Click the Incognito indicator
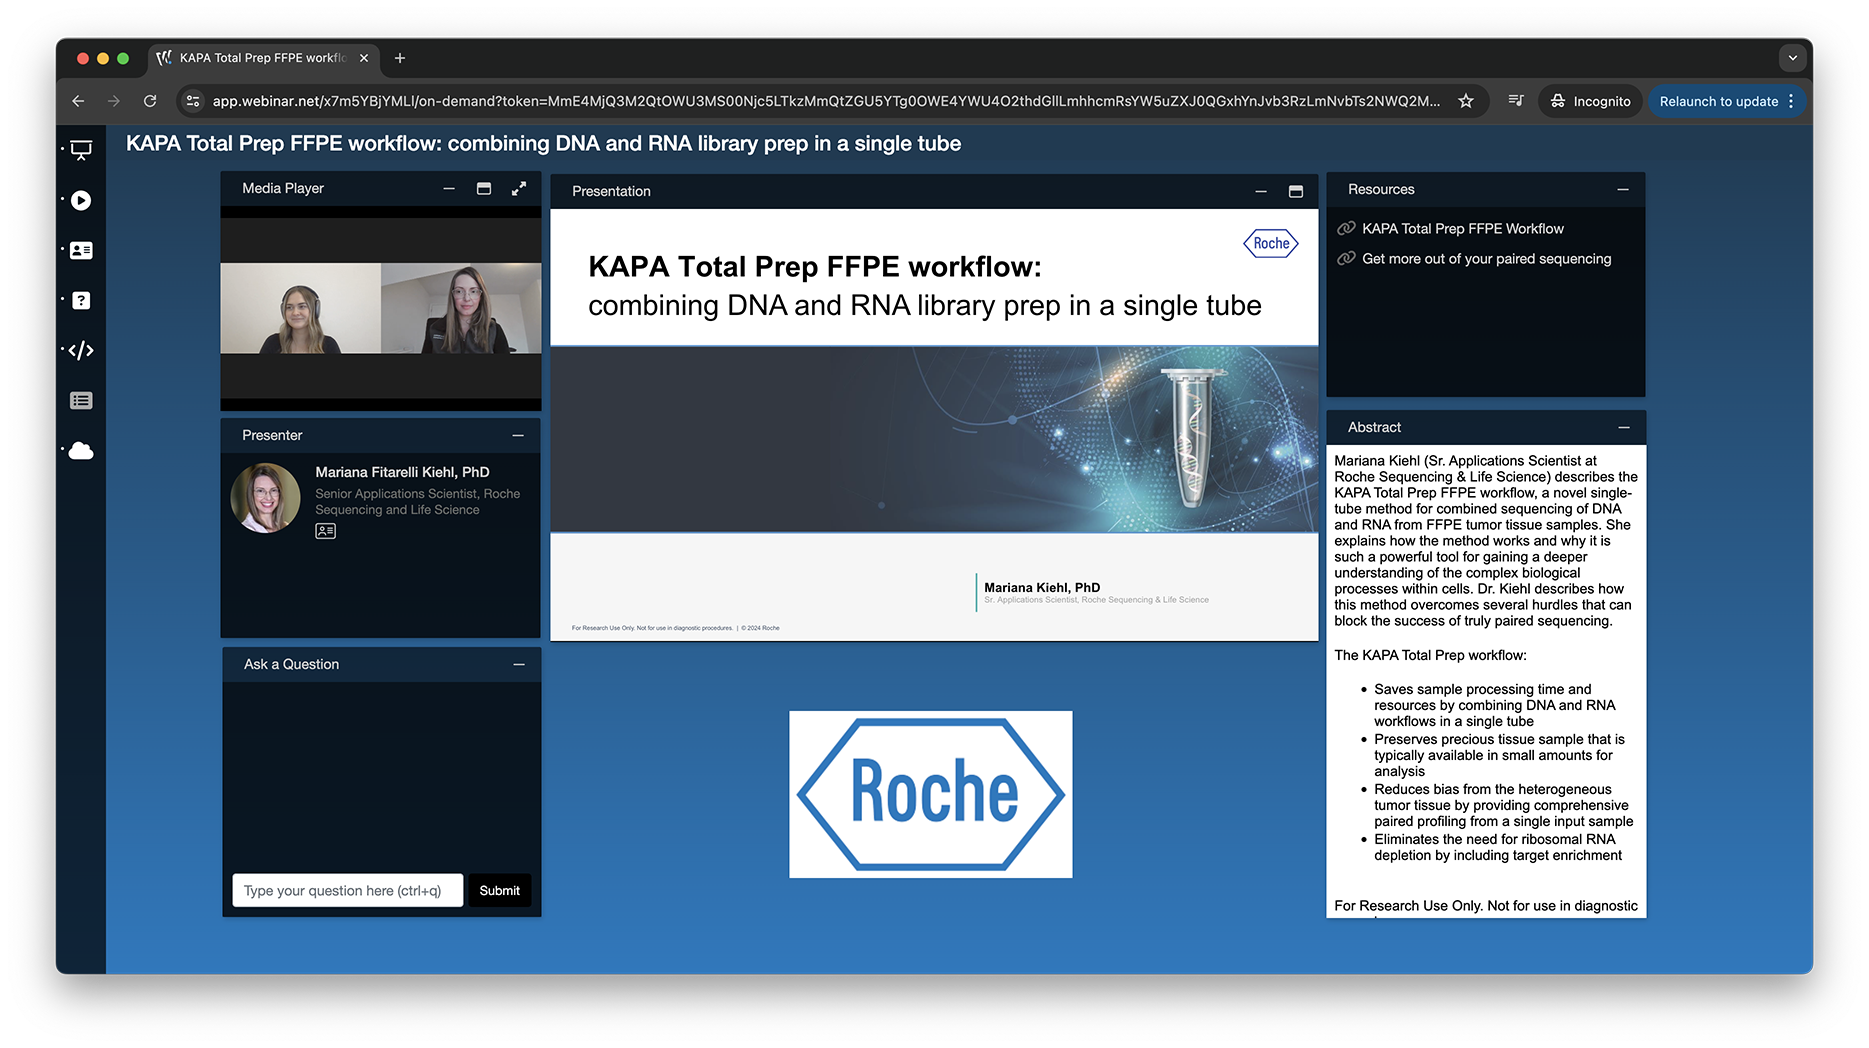 coord(1590,101)
